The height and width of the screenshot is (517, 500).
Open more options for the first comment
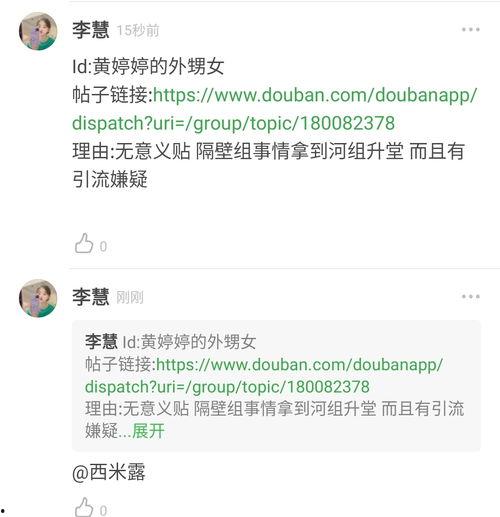470,30
